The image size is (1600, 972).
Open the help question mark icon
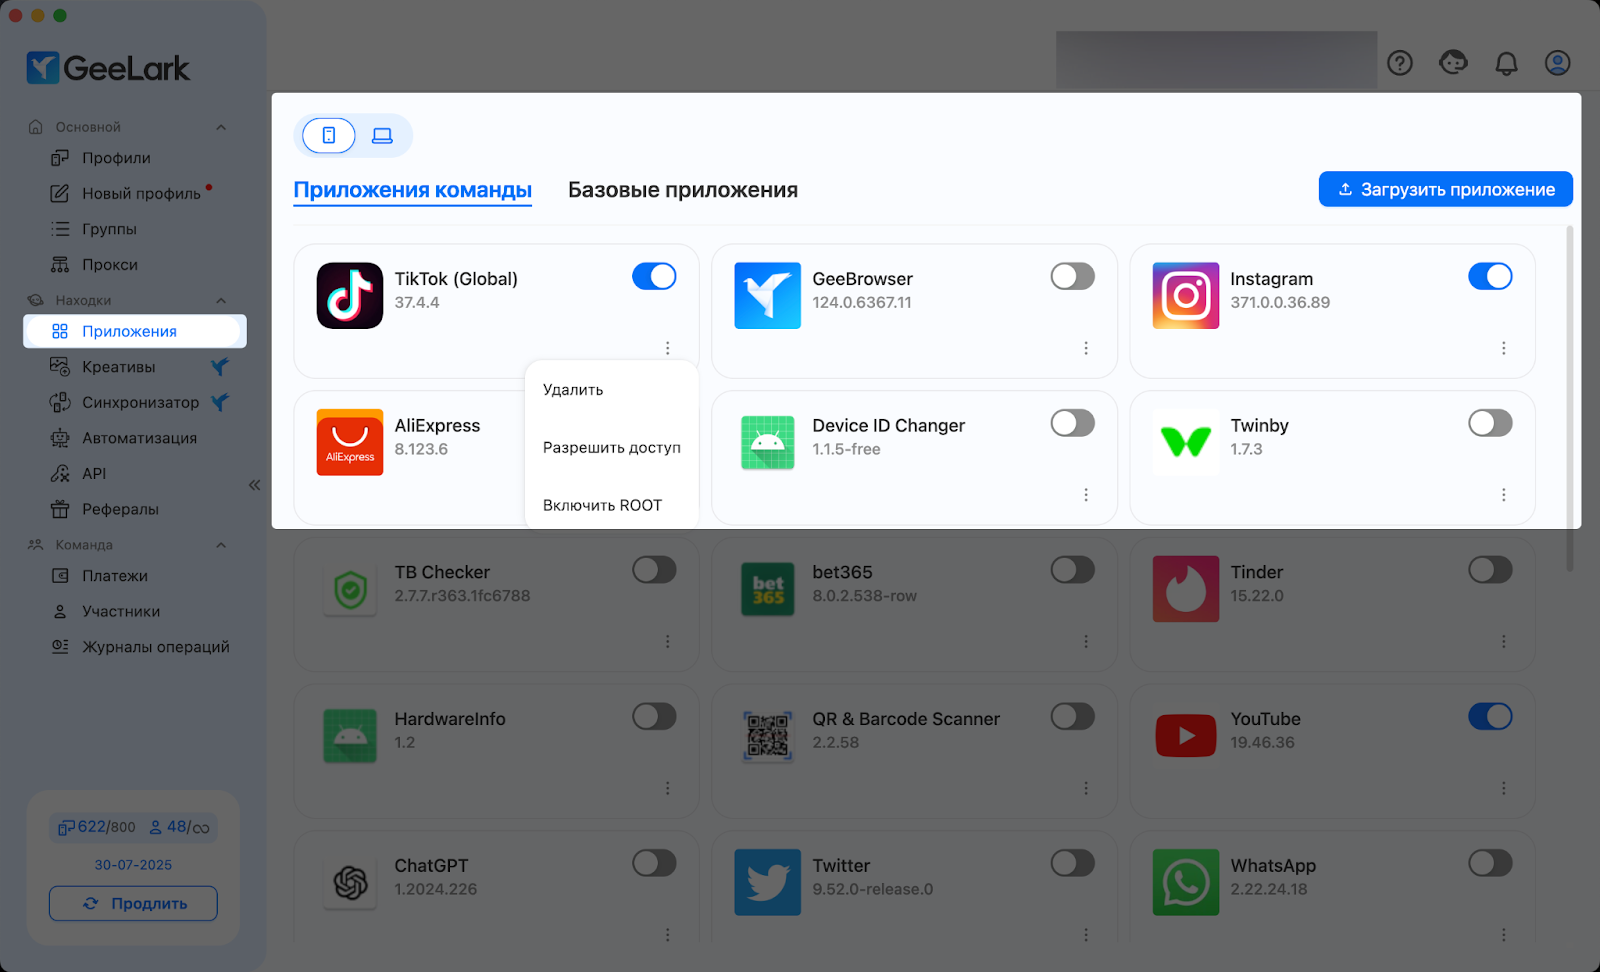tap(1400, 63)
